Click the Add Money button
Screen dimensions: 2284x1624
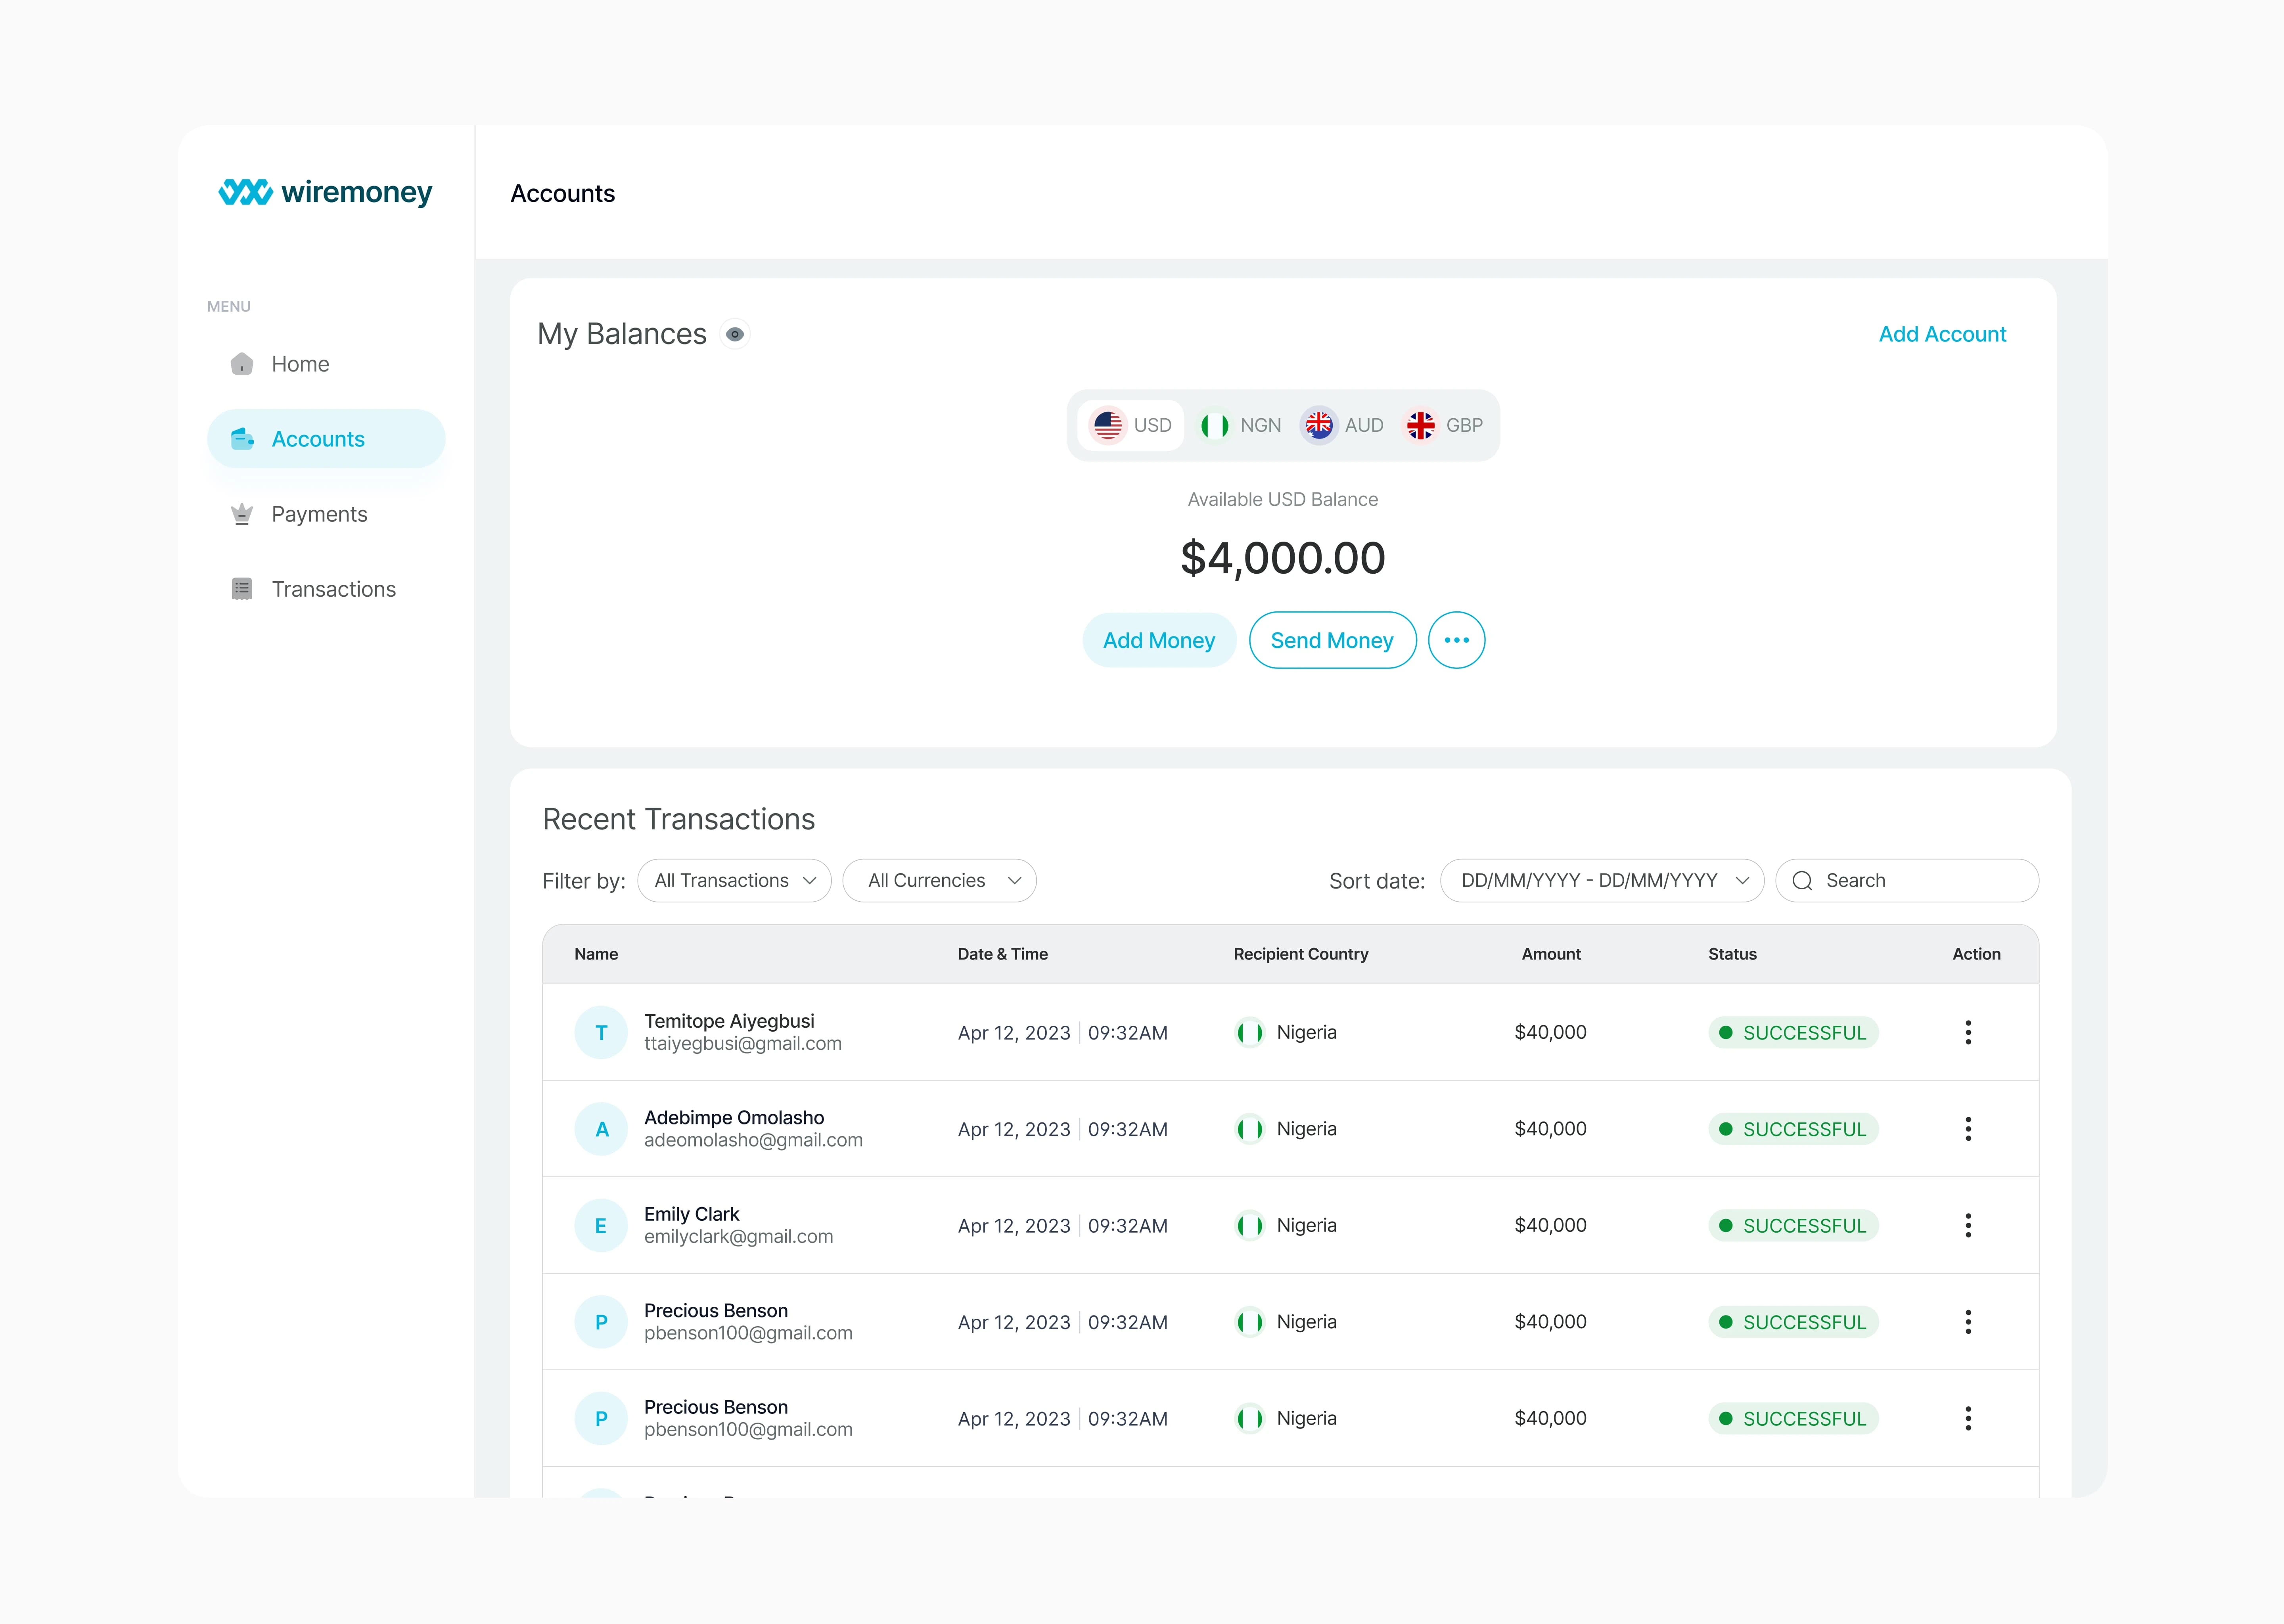point(1159,640)
